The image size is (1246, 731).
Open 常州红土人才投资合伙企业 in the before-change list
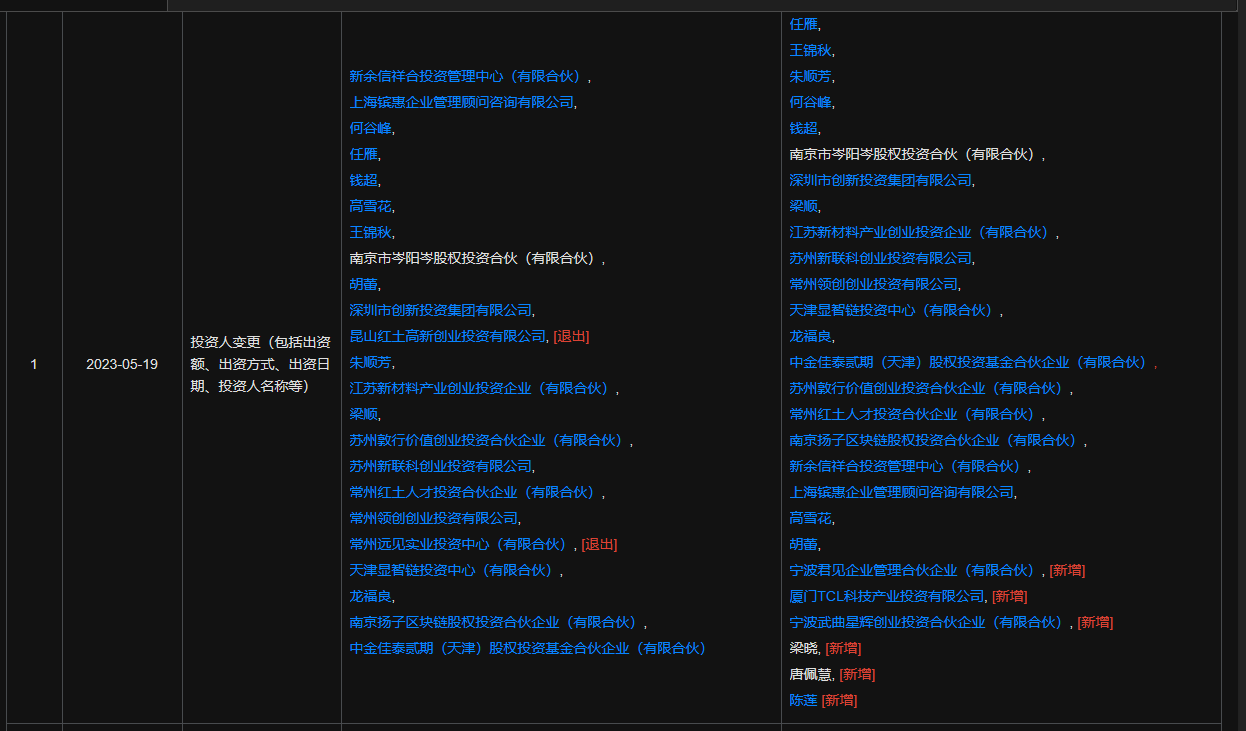(x=474, y=492)
